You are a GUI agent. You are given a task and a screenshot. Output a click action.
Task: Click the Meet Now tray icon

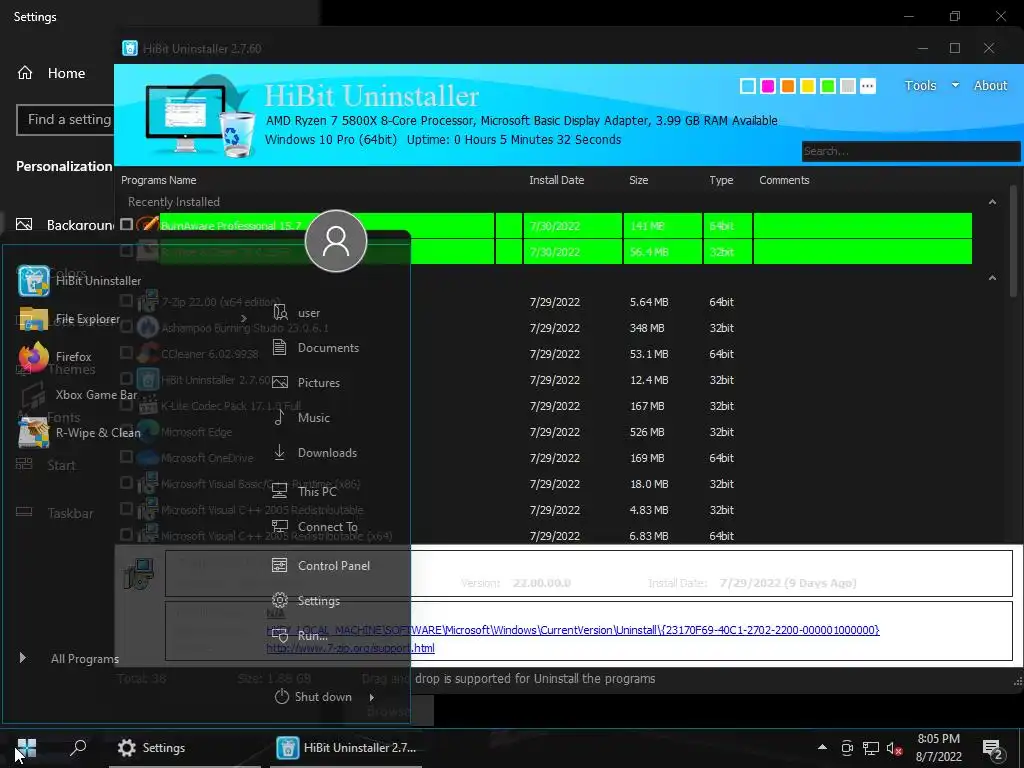click(847, 748)
